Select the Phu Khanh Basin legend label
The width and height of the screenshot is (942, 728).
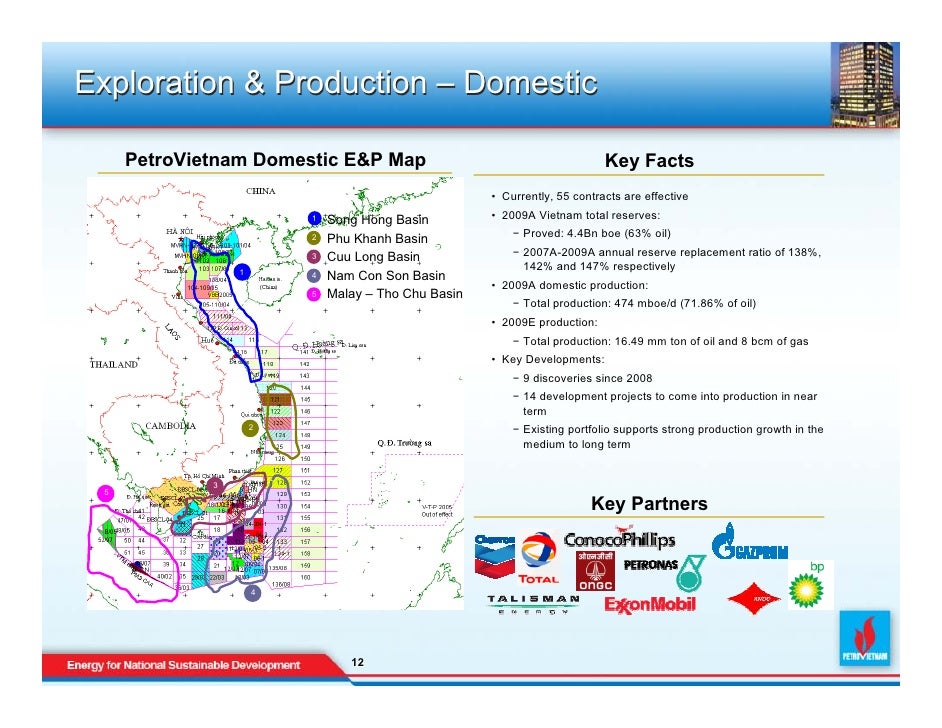coord(377,238)
